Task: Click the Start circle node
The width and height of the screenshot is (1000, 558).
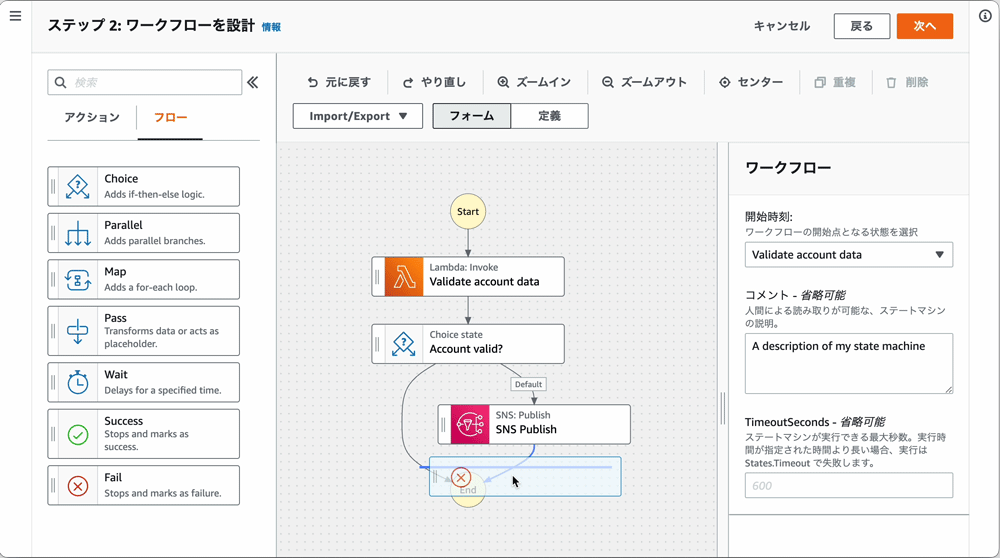Action: [467, 212]
